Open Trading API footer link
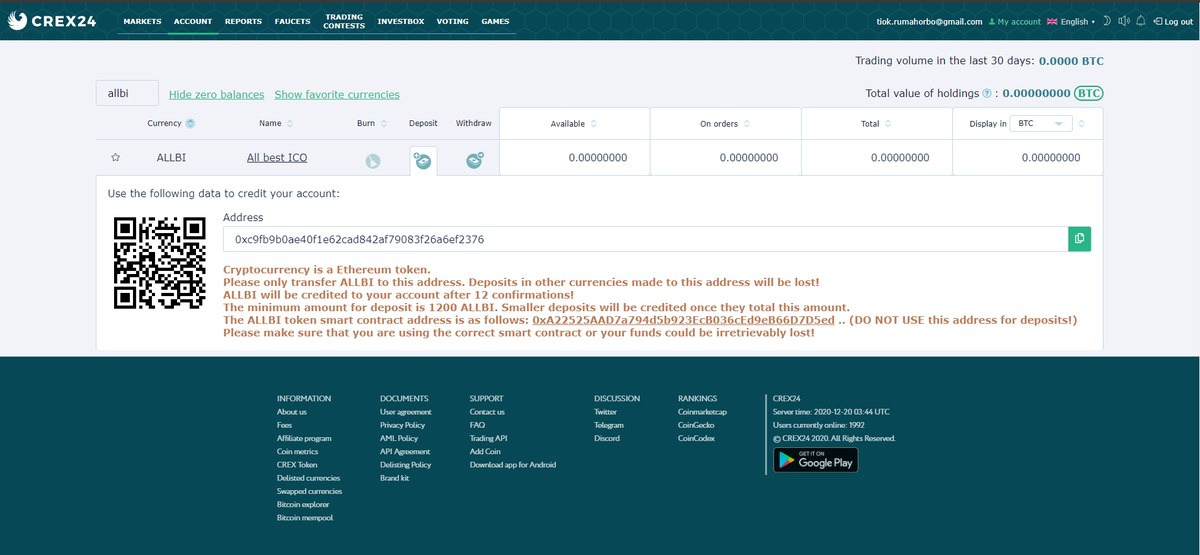1200x555 pixels. click(x=489, y=438)
